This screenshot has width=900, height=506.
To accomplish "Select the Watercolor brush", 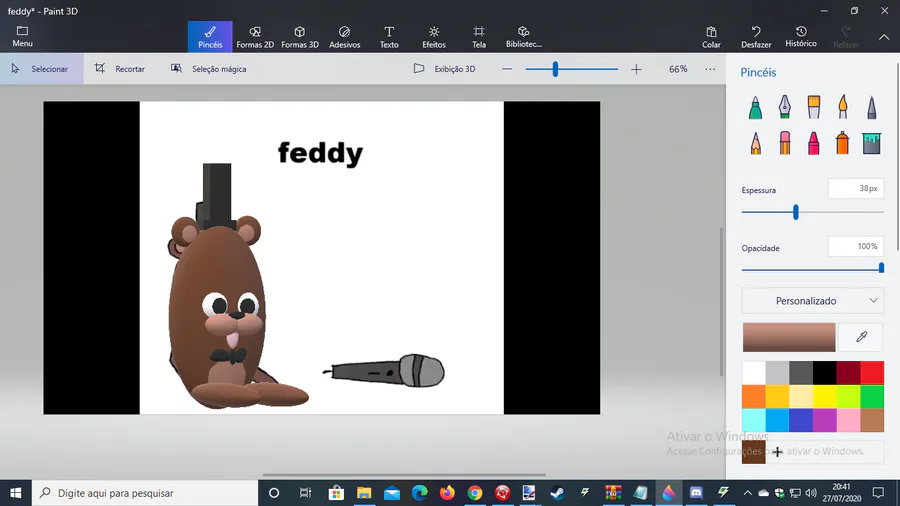I will point(843,107).
